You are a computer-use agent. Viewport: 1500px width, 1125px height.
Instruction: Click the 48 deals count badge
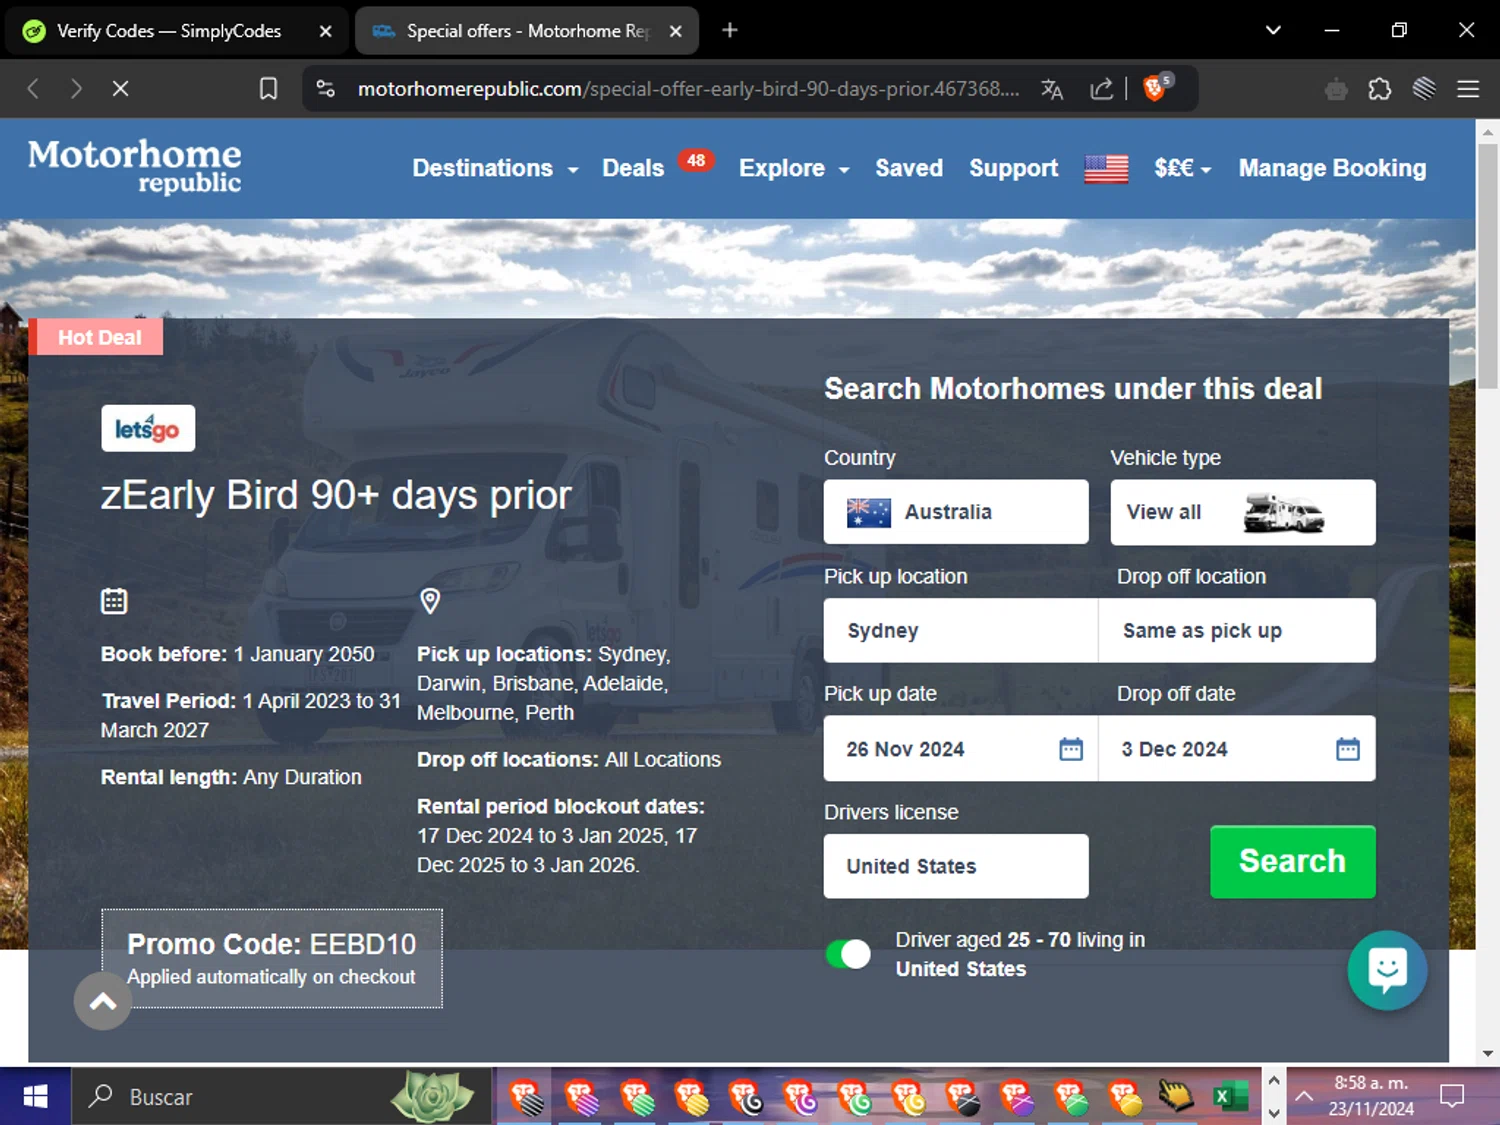pos(696,160)
